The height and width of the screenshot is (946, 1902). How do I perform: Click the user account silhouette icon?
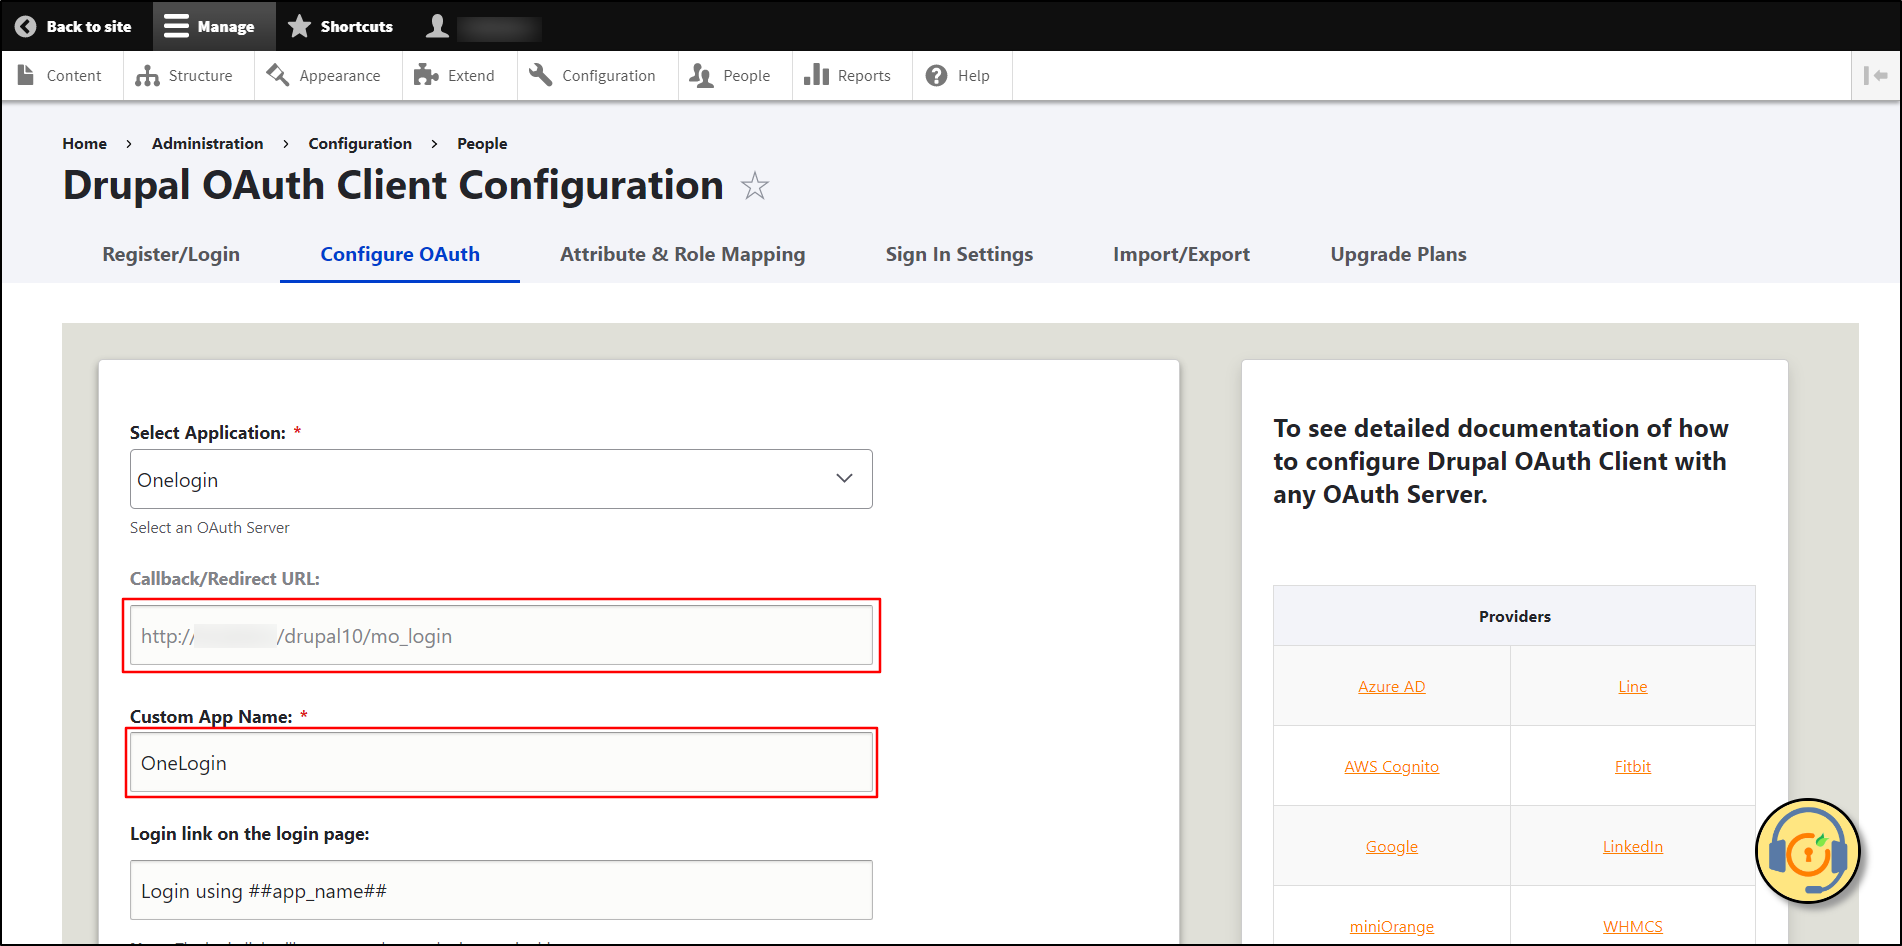437,26
